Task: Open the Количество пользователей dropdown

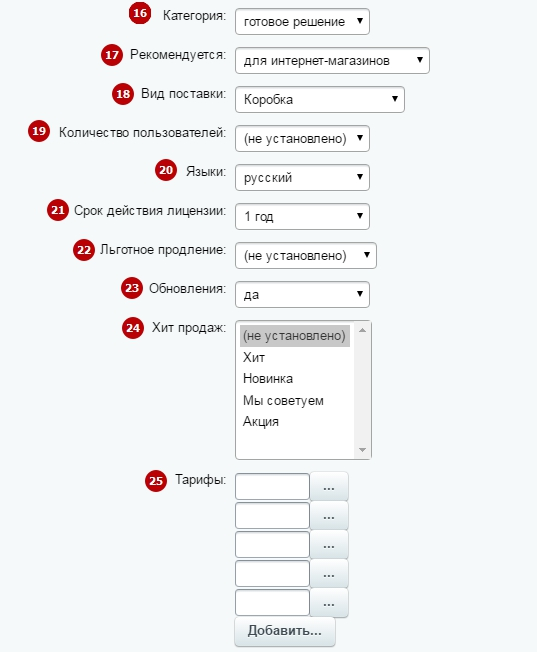Action: pyautogui.click(x=302, y=138)
